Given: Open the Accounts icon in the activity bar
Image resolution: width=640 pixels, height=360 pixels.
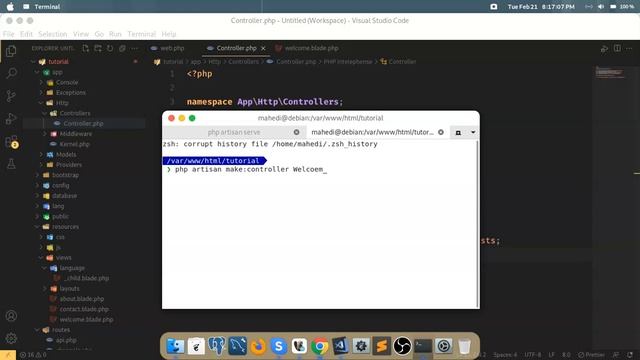Looking at the screenshot, I should click(x=11, y=316).
